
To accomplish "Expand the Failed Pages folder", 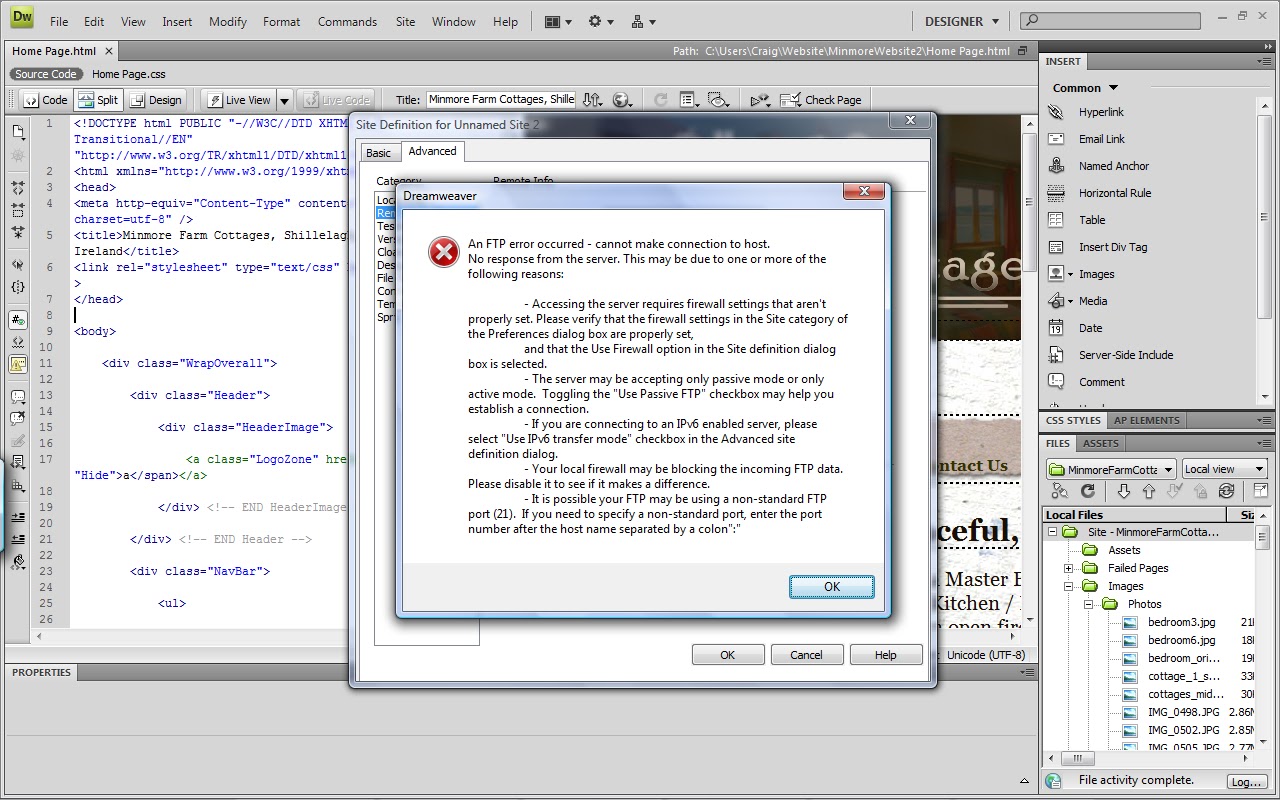I will coord(1068,569).
